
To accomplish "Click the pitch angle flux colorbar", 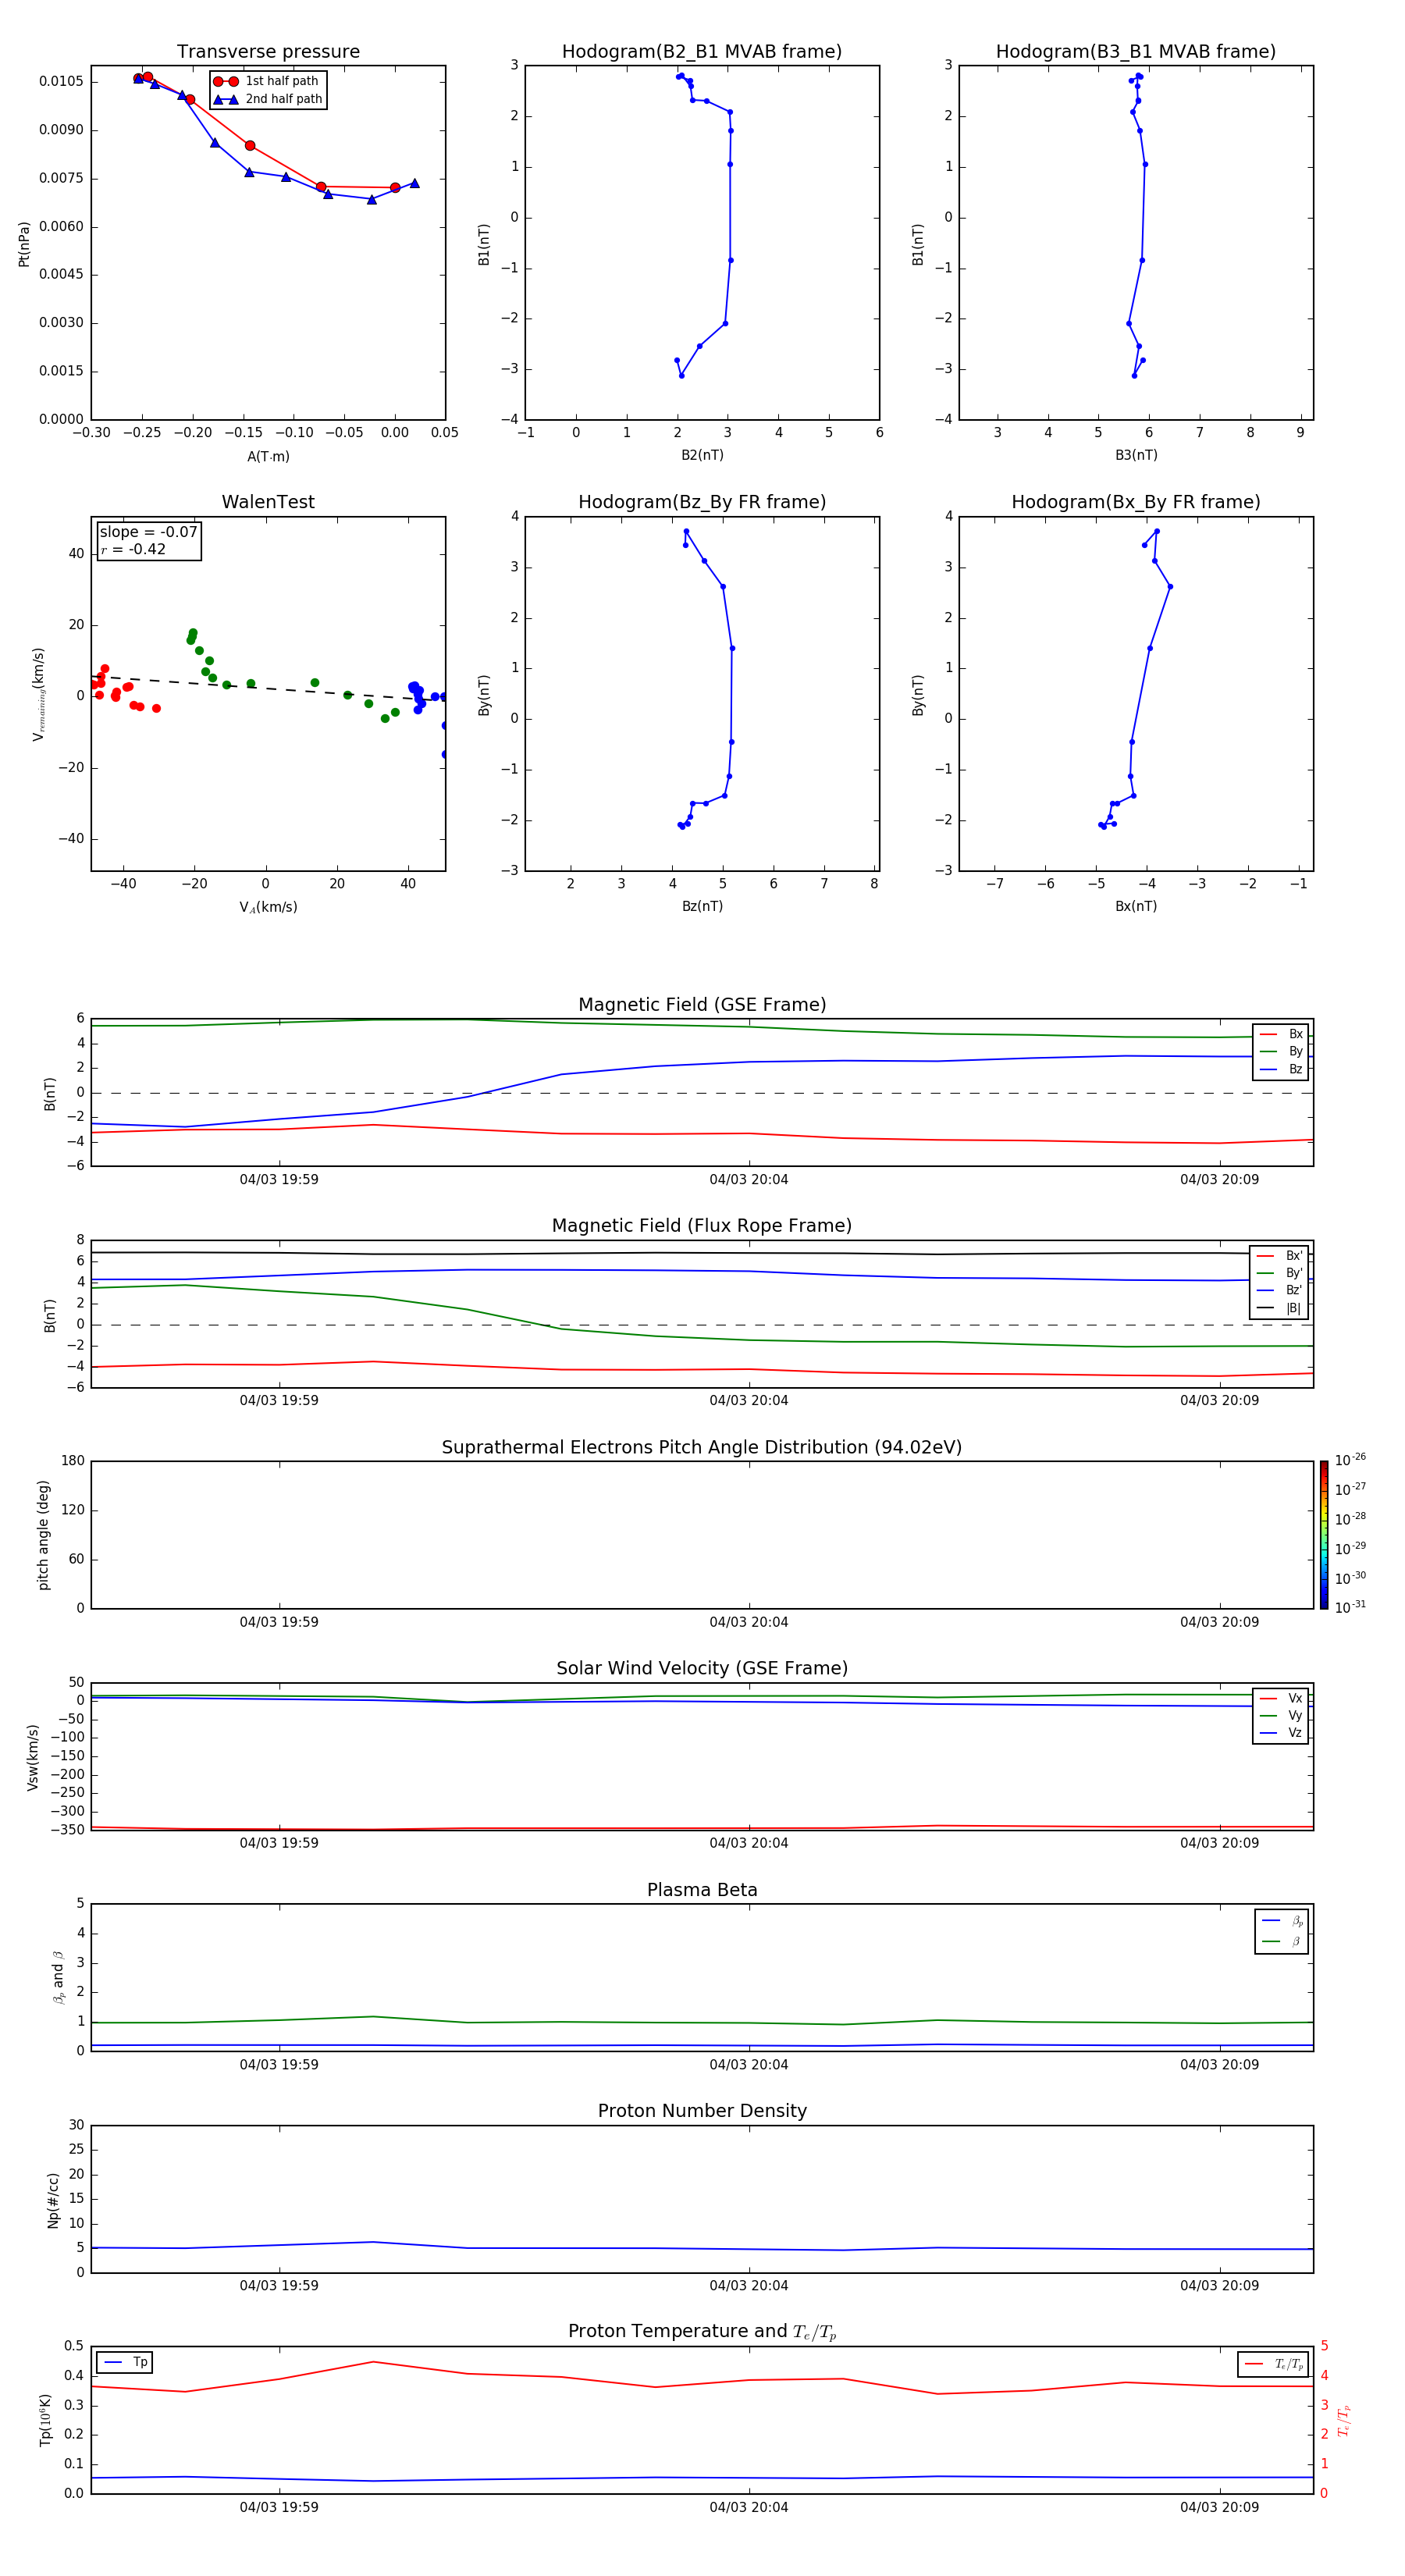I will coord(1323,1535).
